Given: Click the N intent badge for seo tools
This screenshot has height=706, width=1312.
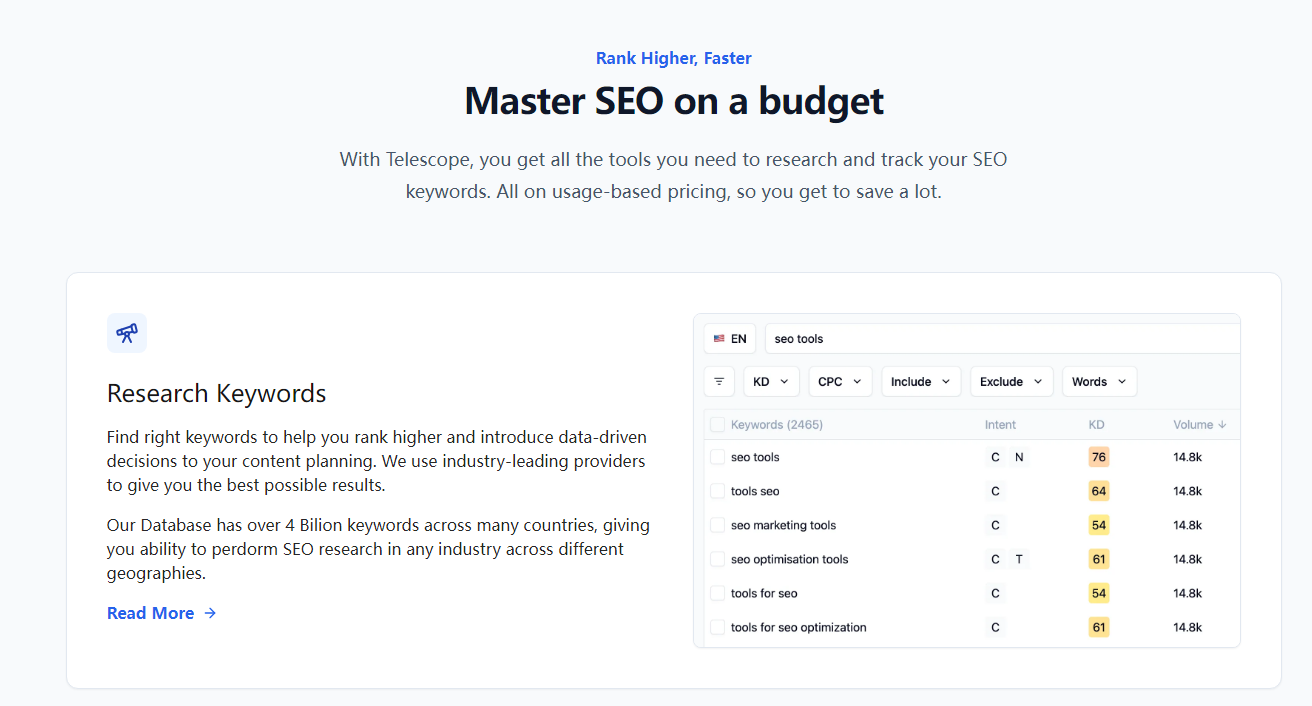Looking at the screenshot, I should pyautogui.click(x=1019, y=457).
